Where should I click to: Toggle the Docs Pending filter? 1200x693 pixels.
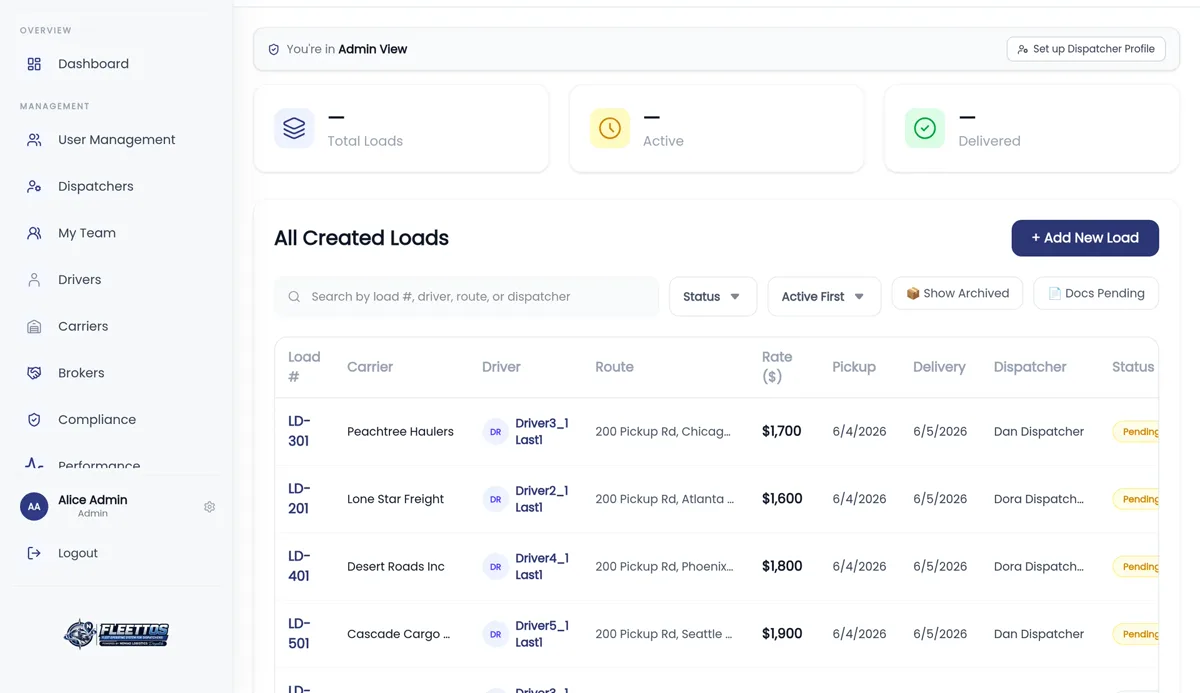tap(1096, 293)
